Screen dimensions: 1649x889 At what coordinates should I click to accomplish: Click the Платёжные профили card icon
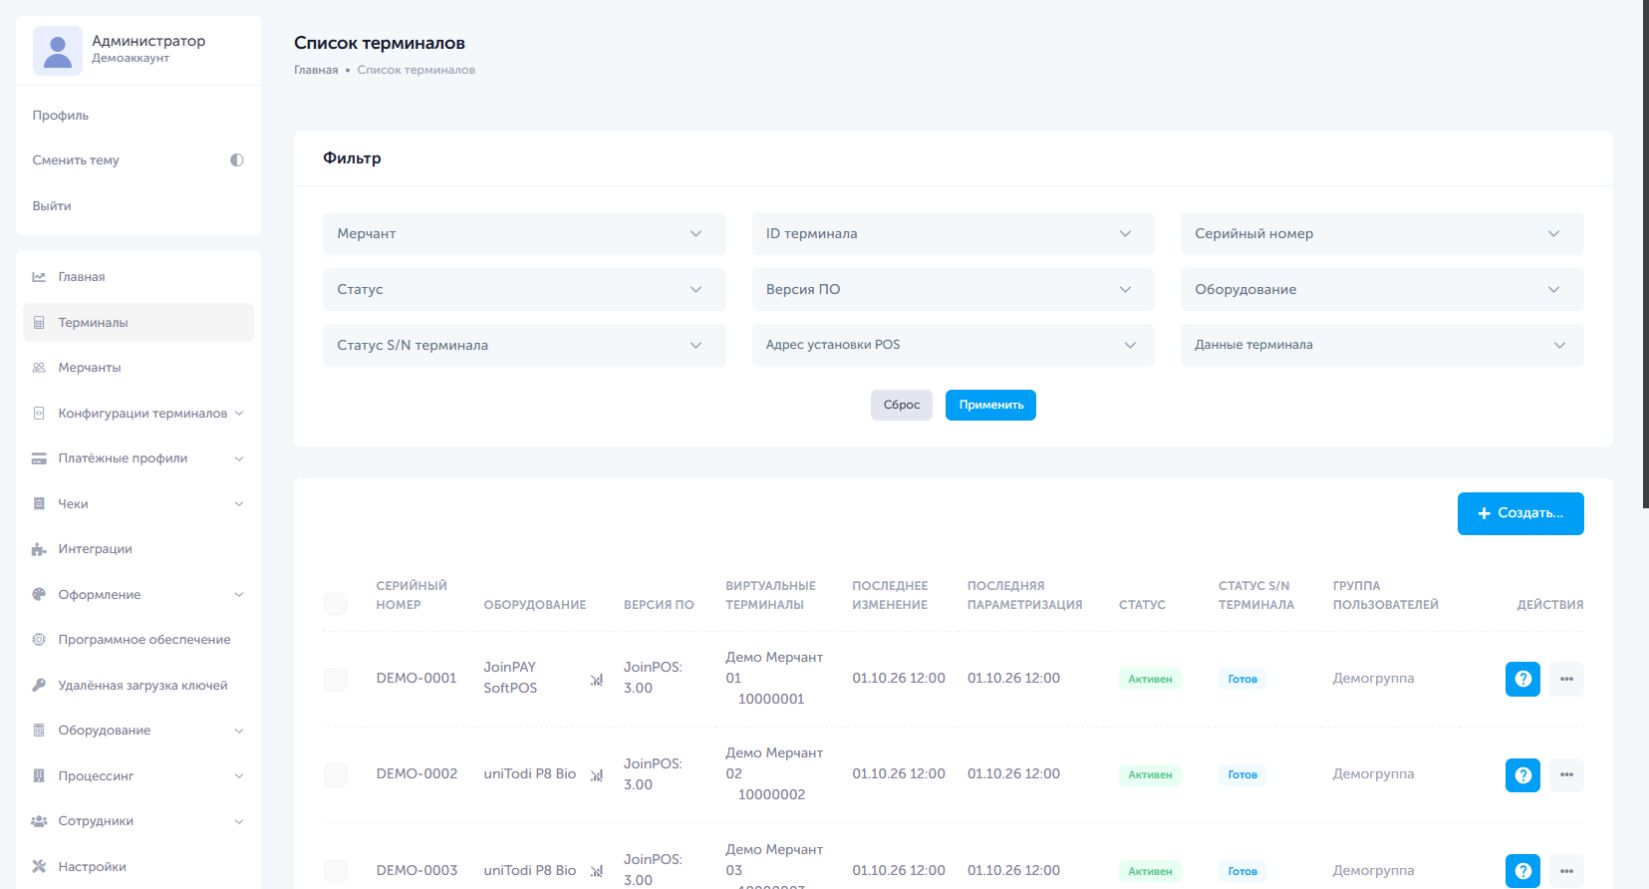[39, 459]
